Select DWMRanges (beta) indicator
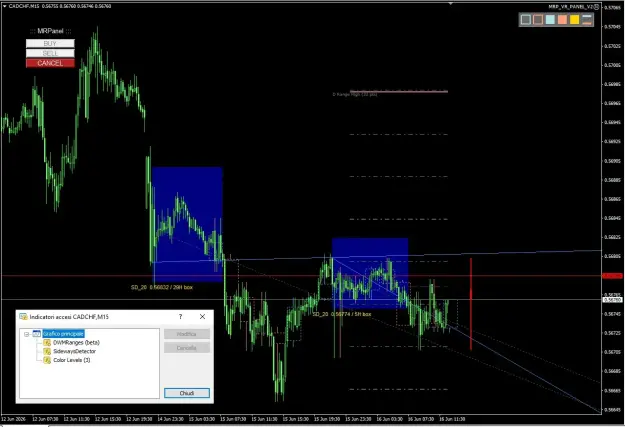The width and height of the screenshot is (625, 427). click(x=76, y=342)
